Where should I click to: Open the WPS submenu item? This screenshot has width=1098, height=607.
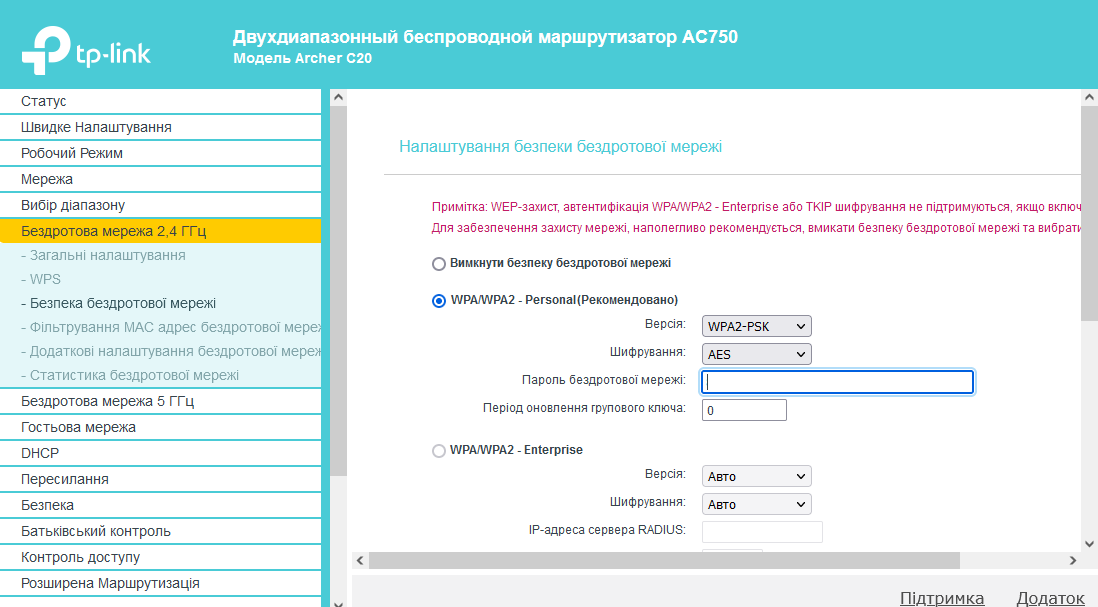point(41,279)
